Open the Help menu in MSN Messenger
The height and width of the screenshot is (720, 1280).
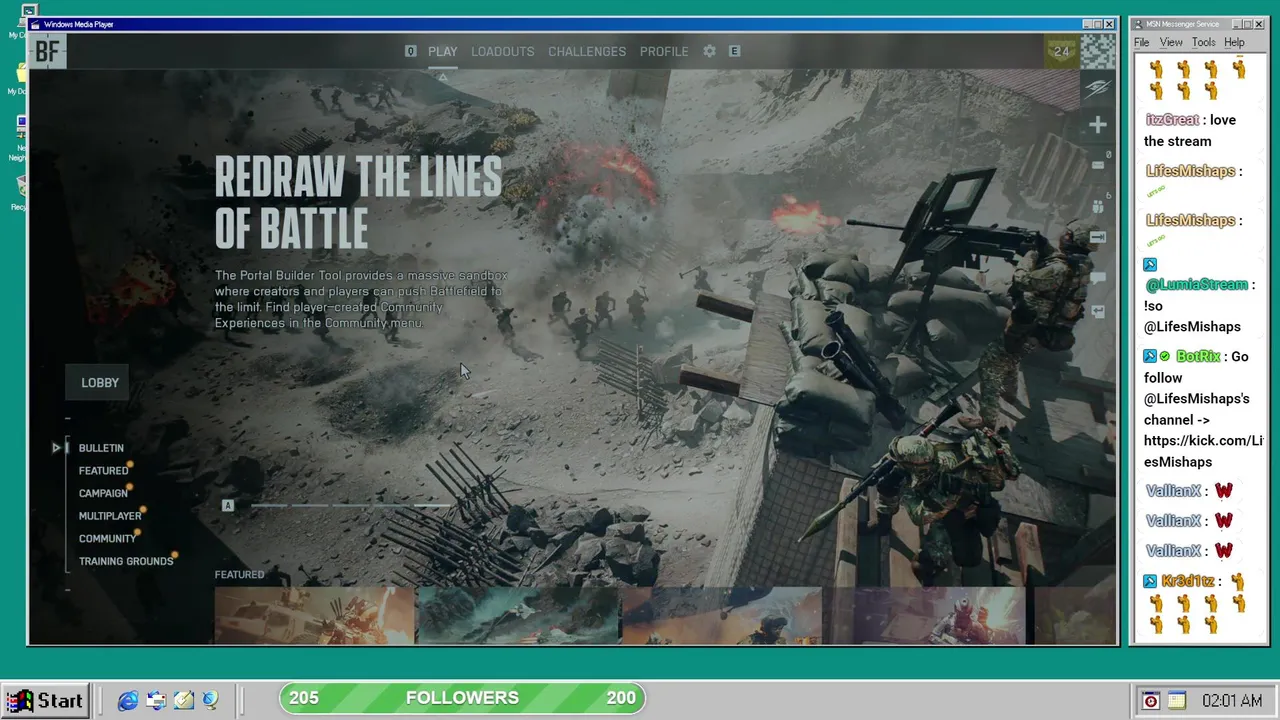click(1235, 42)
